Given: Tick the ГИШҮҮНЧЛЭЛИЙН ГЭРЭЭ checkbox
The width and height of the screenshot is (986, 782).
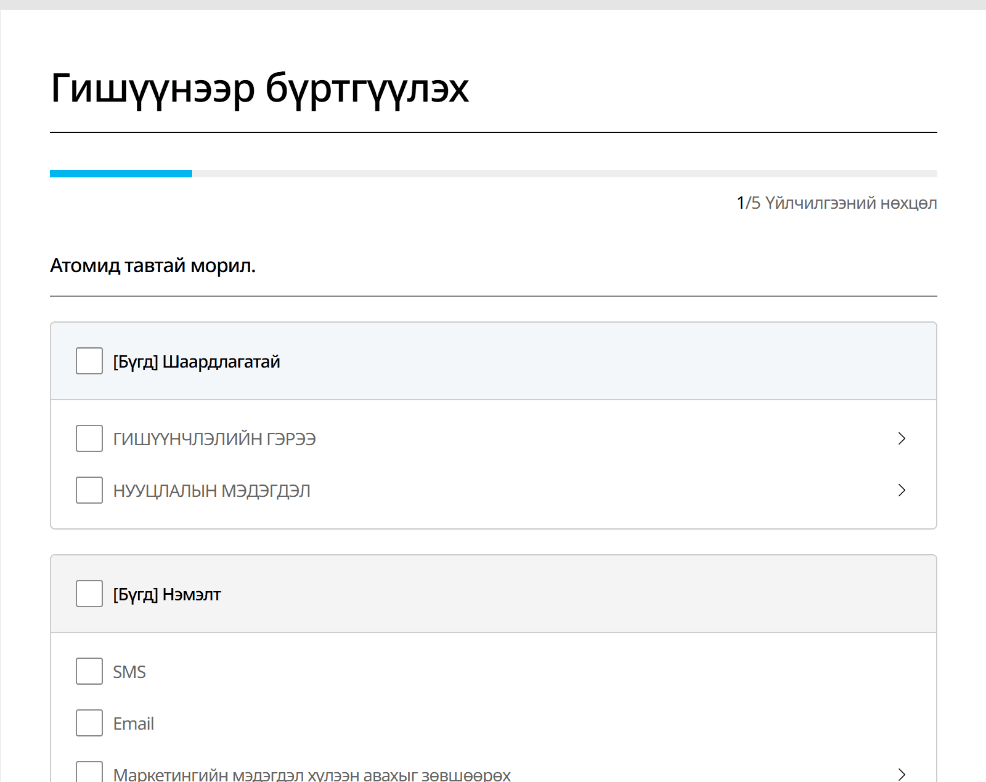Looking at the screenshot, I should coord(89,438).
